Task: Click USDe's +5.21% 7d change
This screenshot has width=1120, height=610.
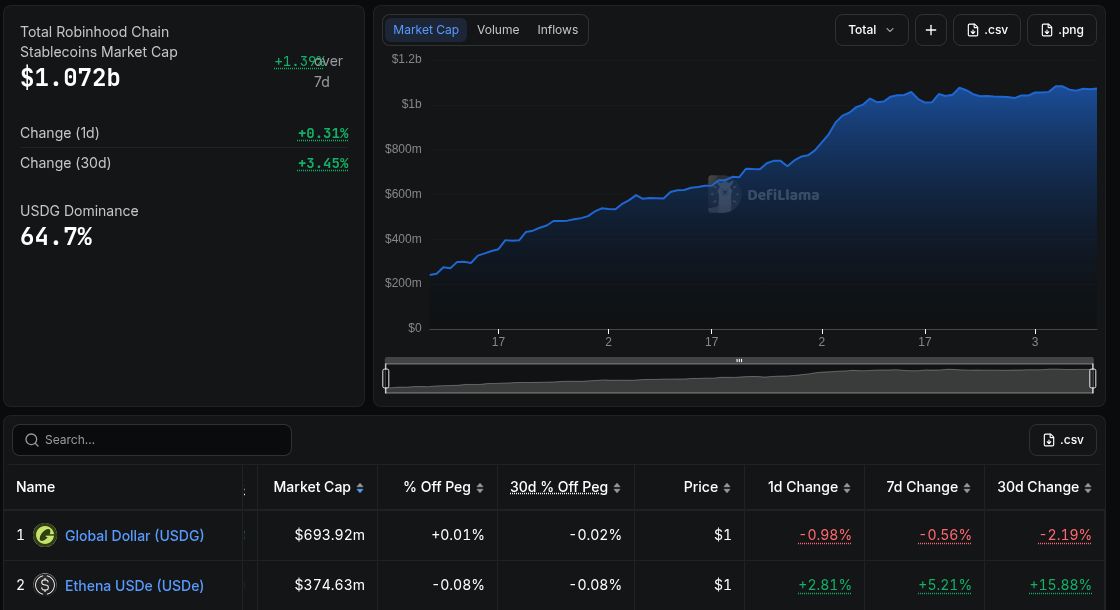Action: [944, 585]
